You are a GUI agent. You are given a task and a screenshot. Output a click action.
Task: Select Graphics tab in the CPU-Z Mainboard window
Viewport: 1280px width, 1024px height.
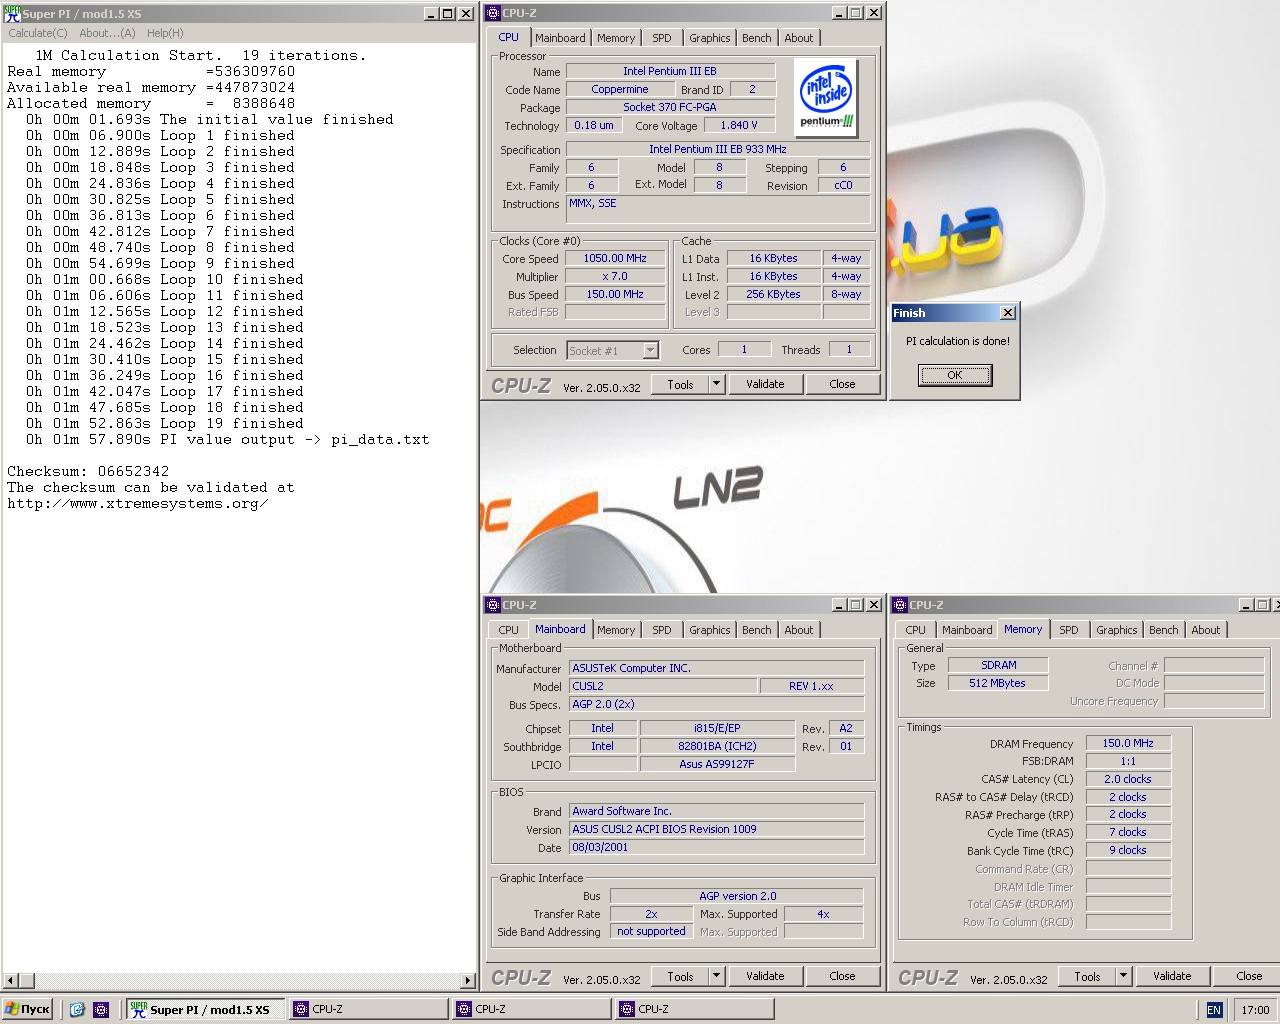tap(710, 630)
